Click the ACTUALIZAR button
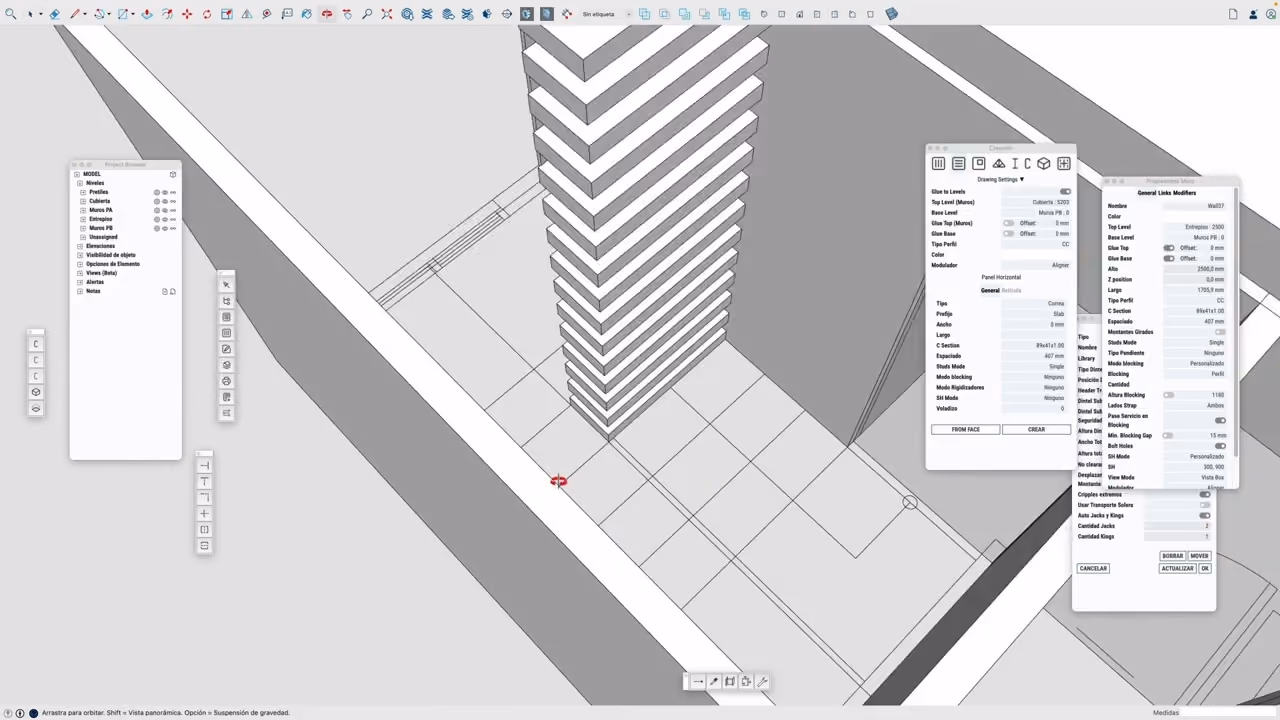 coord(1177,568)
